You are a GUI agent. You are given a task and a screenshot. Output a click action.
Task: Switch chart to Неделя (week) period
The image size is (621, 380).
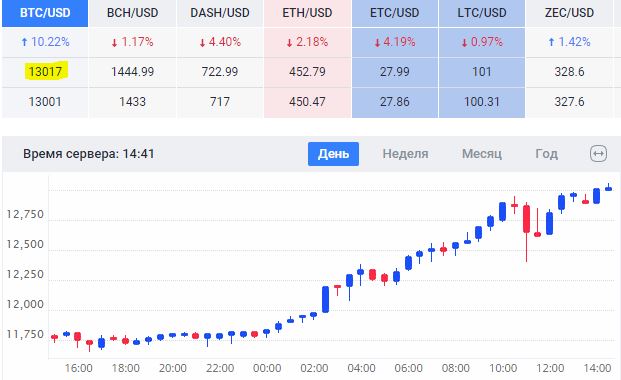pyautogui.click(x=405, y=154)
